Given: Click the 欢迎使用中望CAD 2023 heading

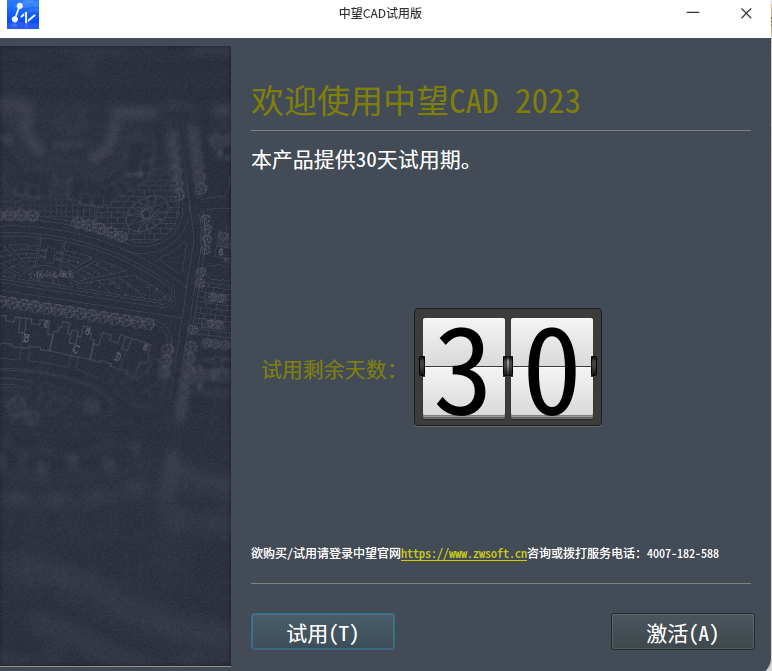Looking at the screenshot, I should 416,101.
